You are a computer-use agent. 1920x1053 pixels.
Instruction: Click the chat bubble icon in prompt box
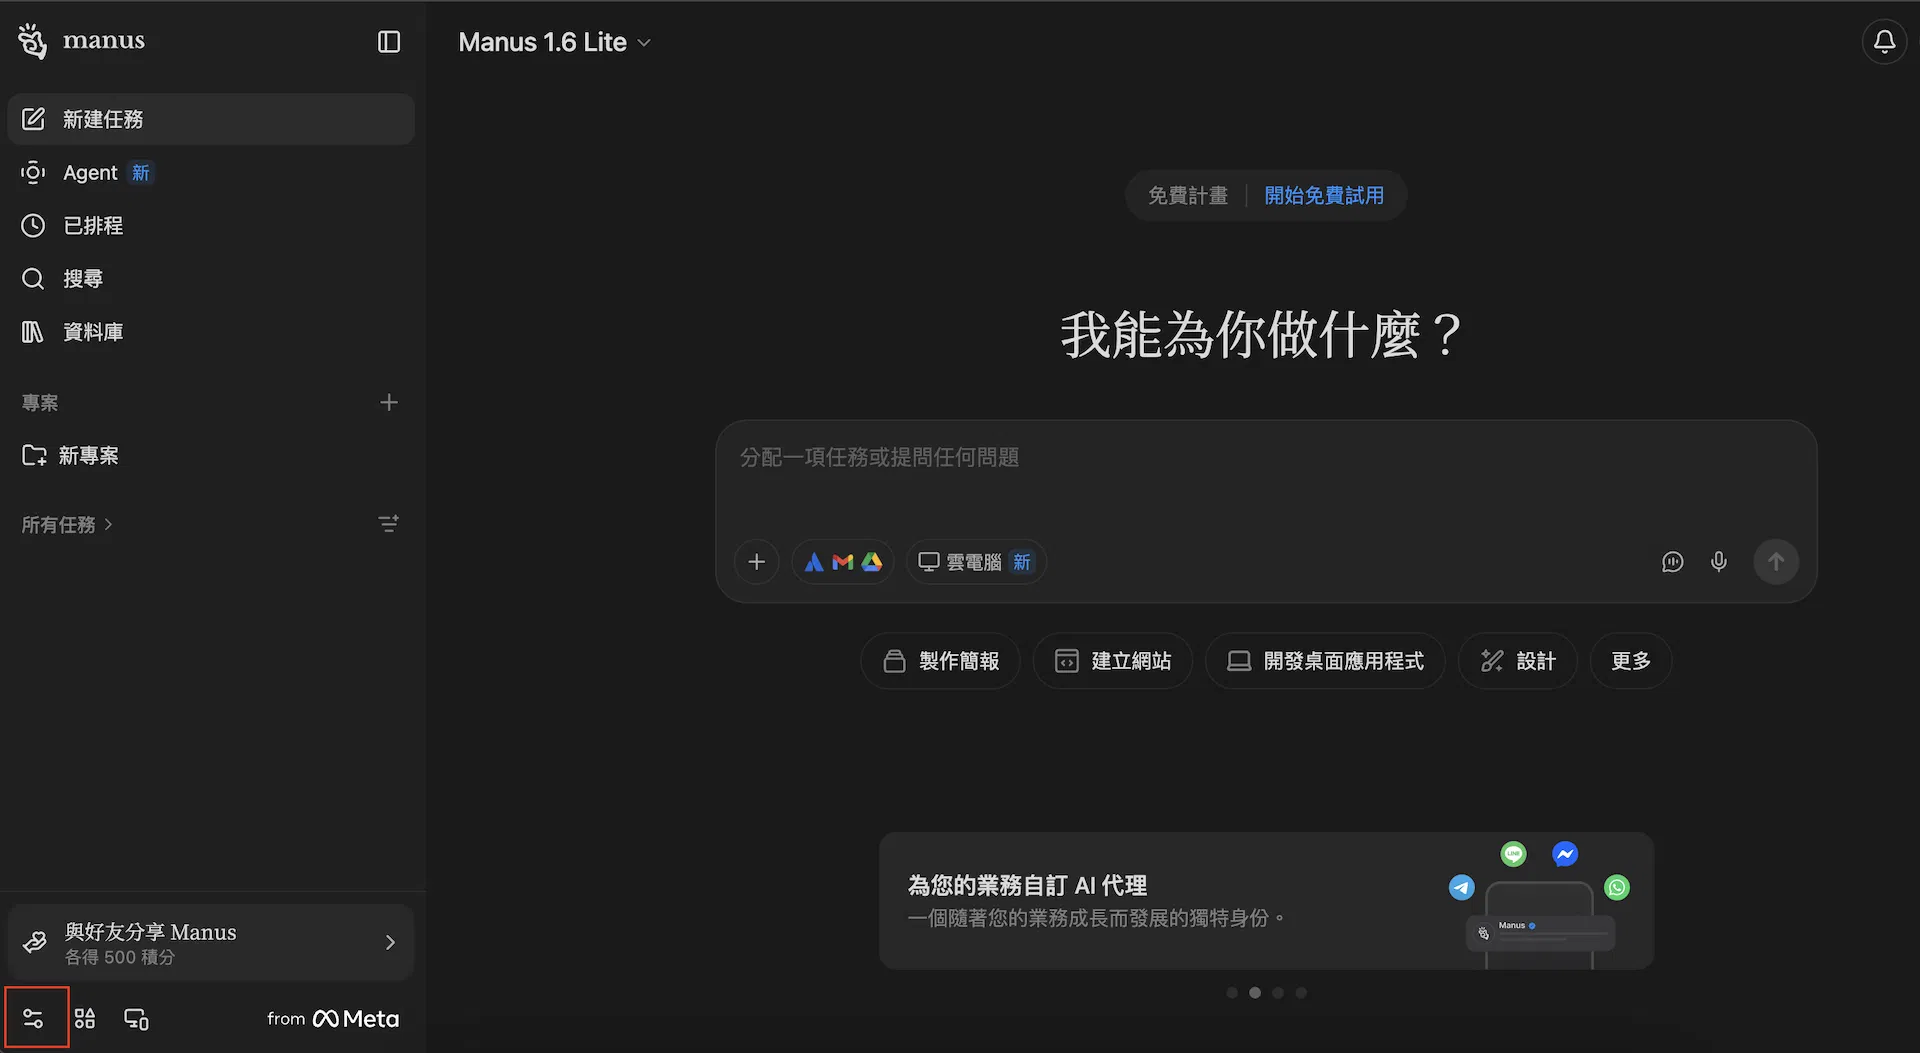(x=1672, y=562)
